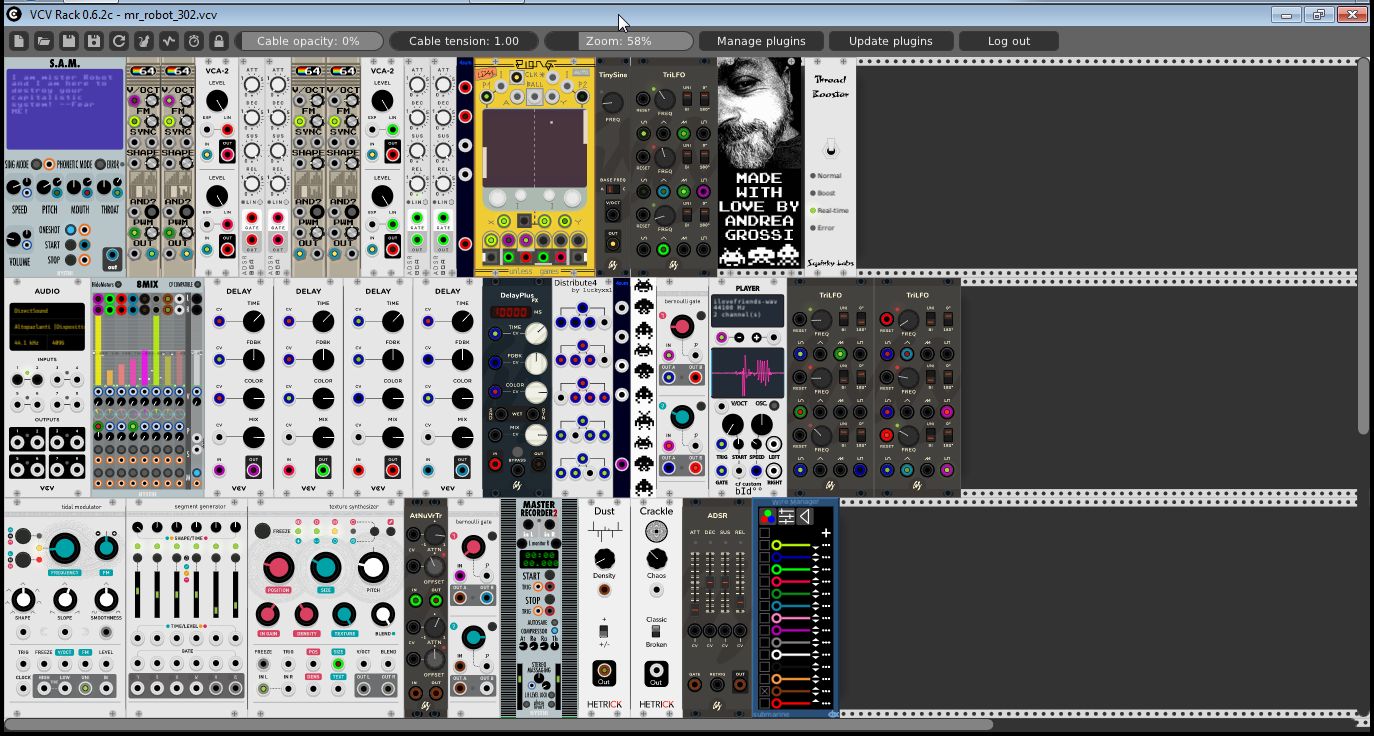Open Wire Manager settings sliders icon
Viewport: 1374px width, 736px height.
pos(787,516)
